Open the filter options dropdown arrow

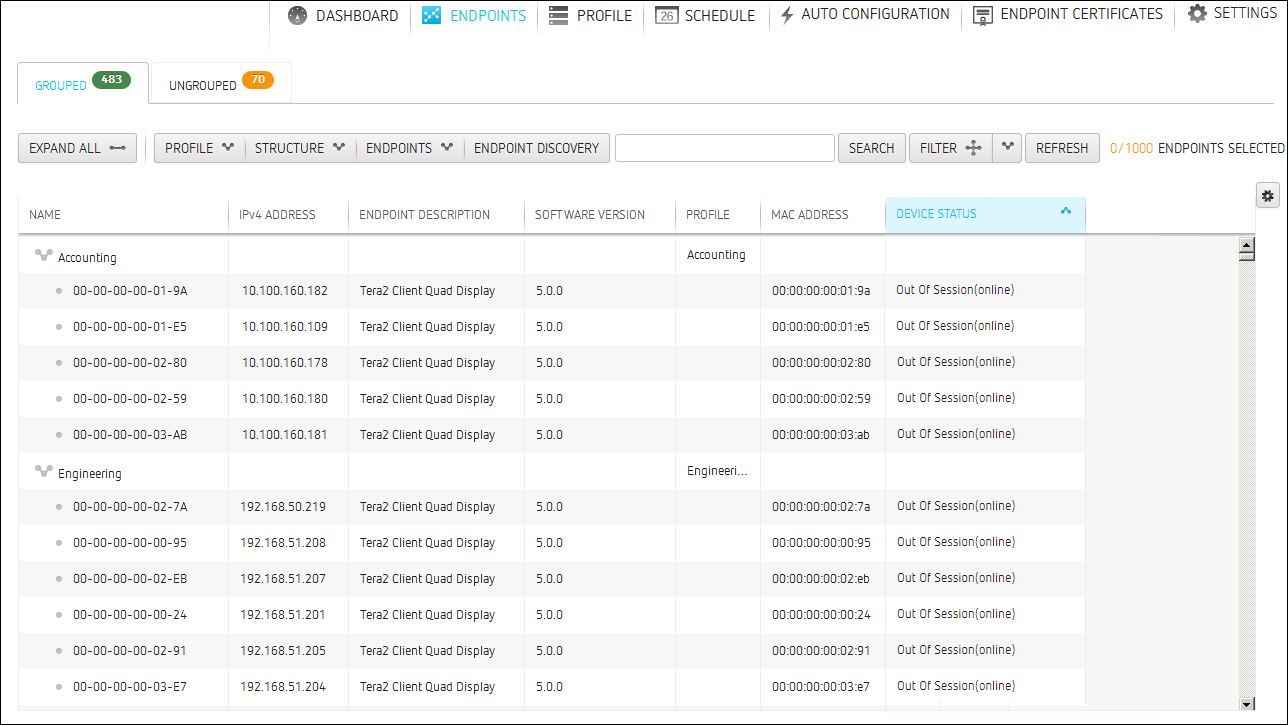click(1008, 148)
